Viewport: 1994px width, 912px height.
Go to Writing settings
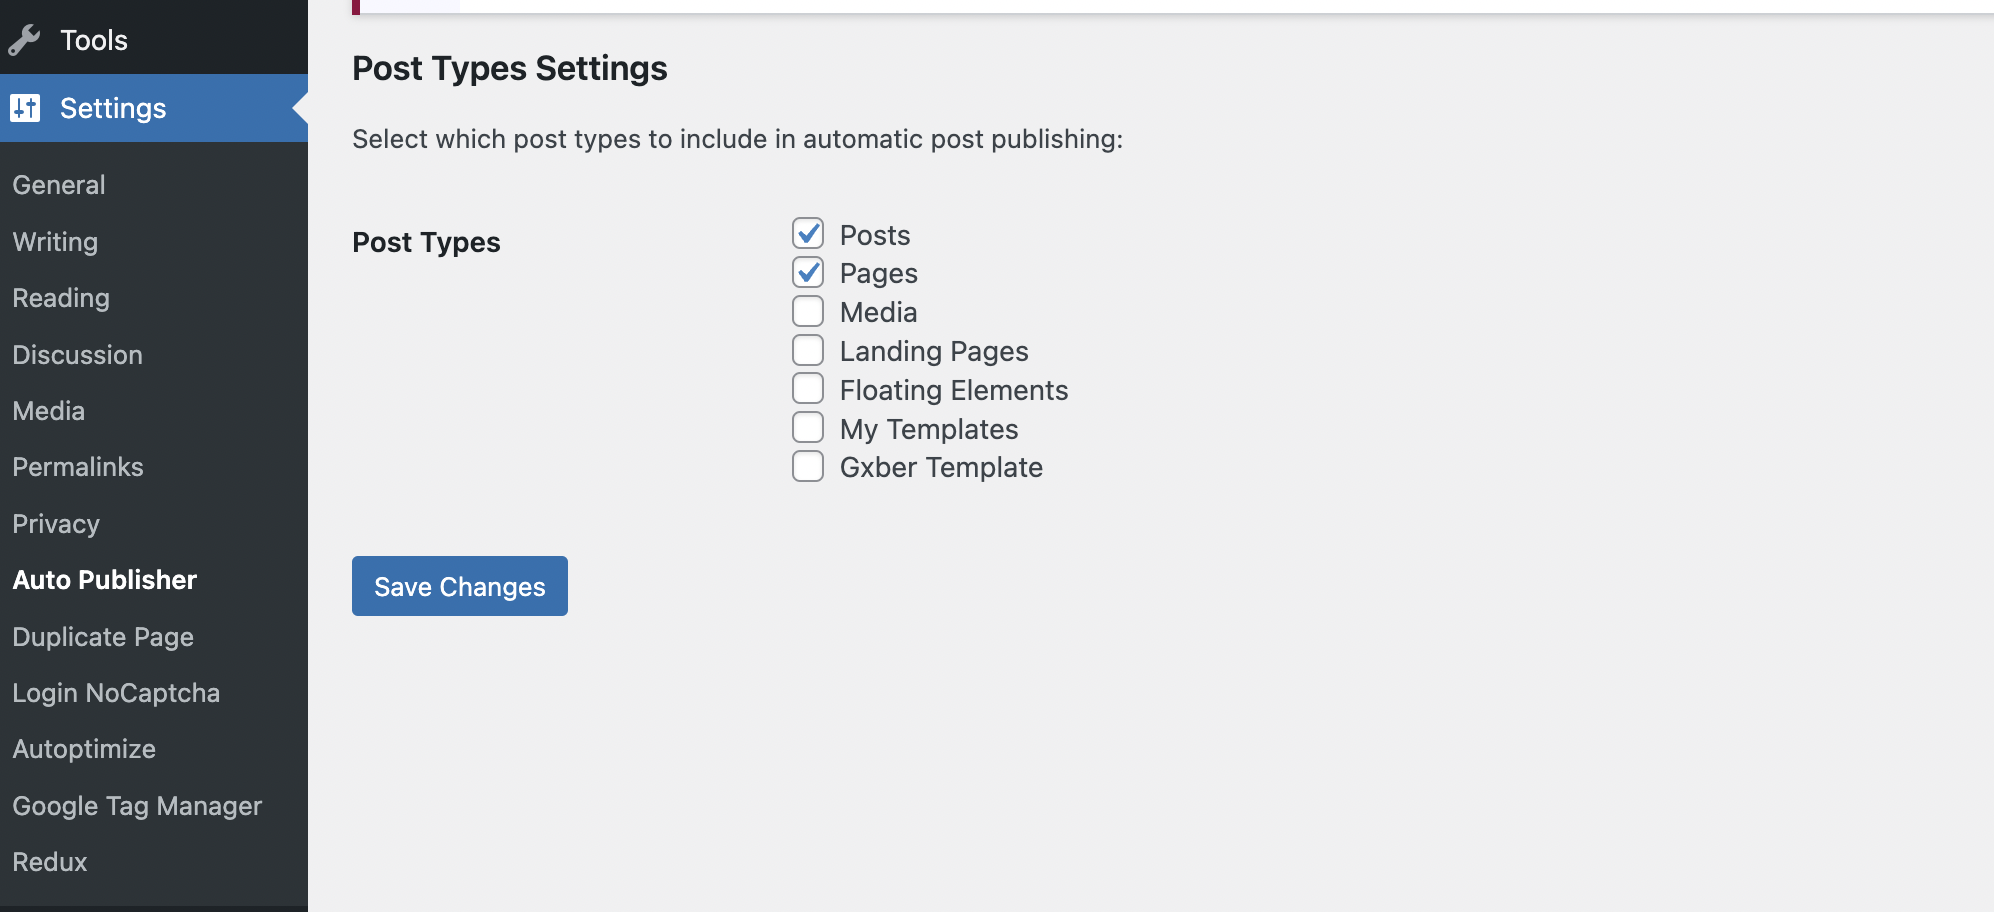(x=55, y=242)
